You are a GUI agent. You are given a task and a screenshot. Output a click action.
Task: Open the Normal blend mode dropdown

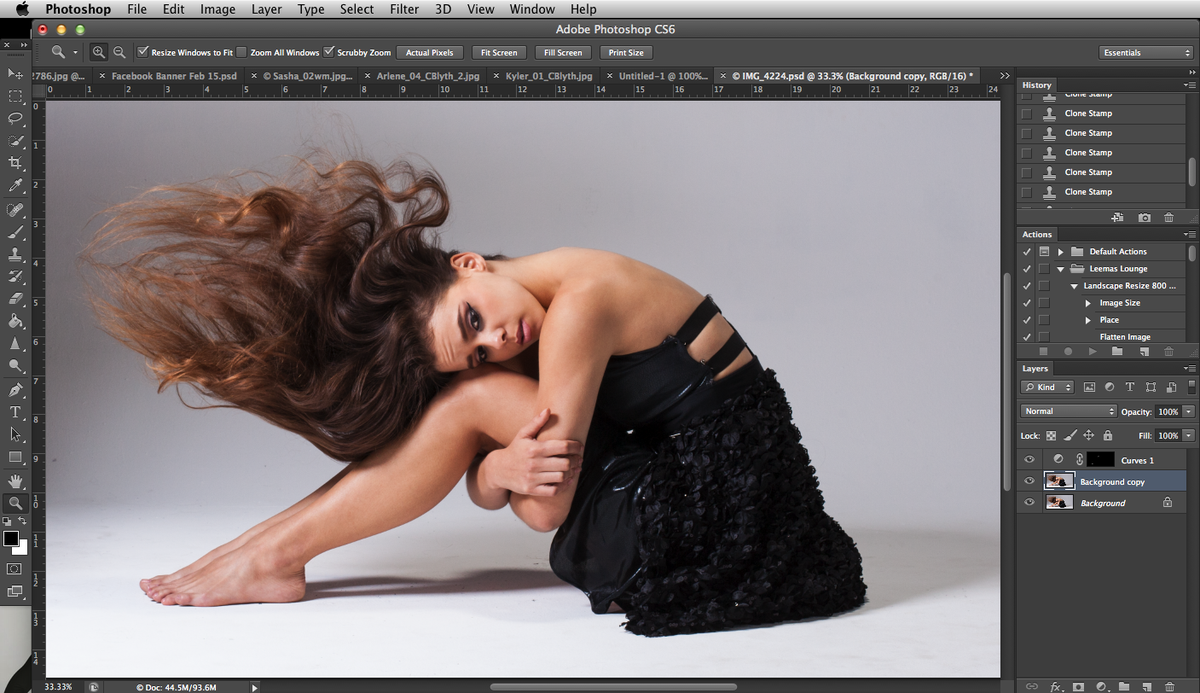pyautogui.click(x=1069, y=411)
